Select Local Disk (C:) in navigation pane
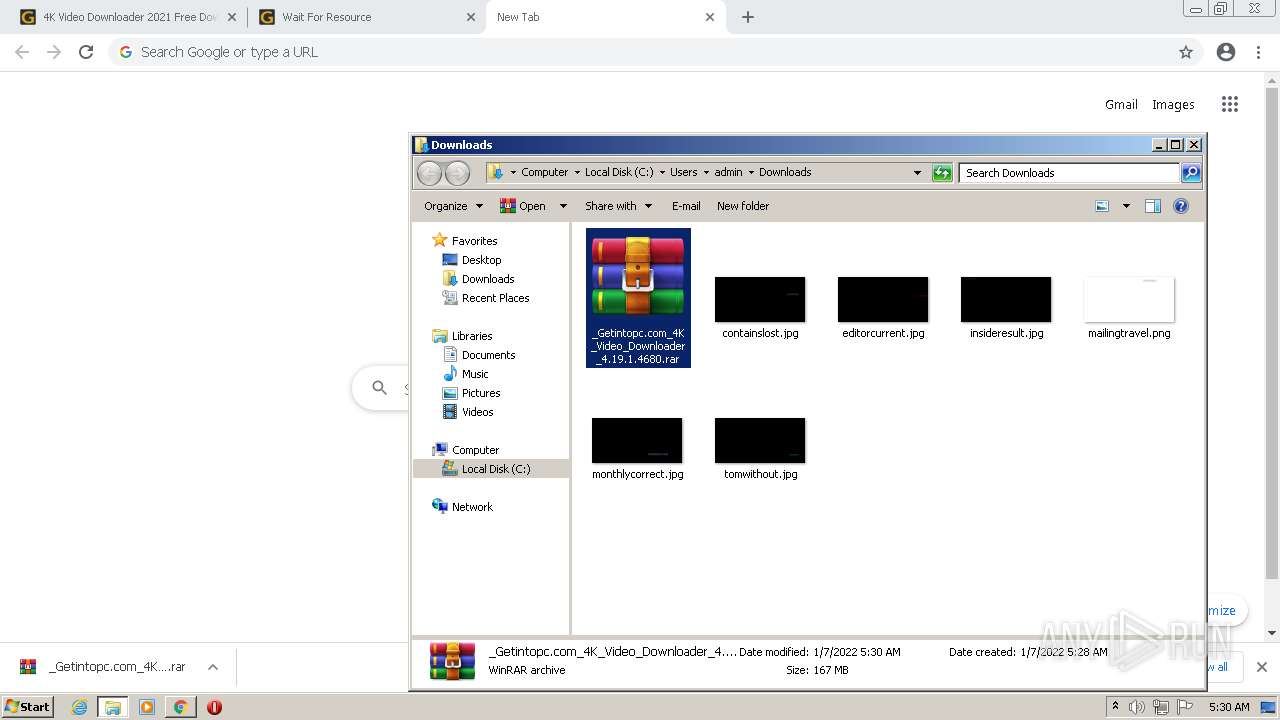 (x=491, y=469)
